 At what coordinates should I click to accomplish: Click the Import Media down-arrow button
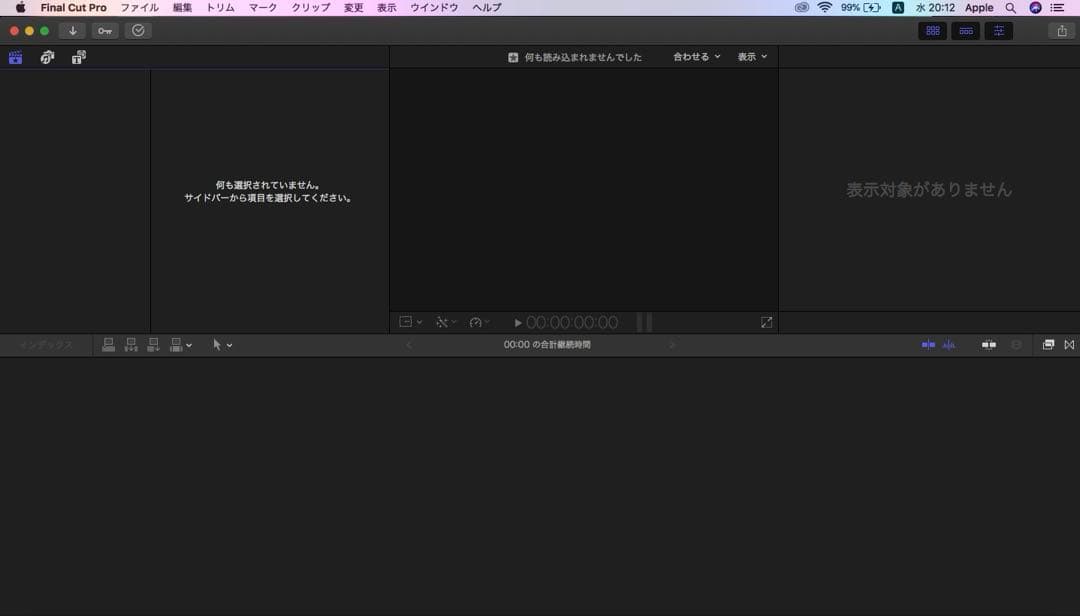[72, 31]
